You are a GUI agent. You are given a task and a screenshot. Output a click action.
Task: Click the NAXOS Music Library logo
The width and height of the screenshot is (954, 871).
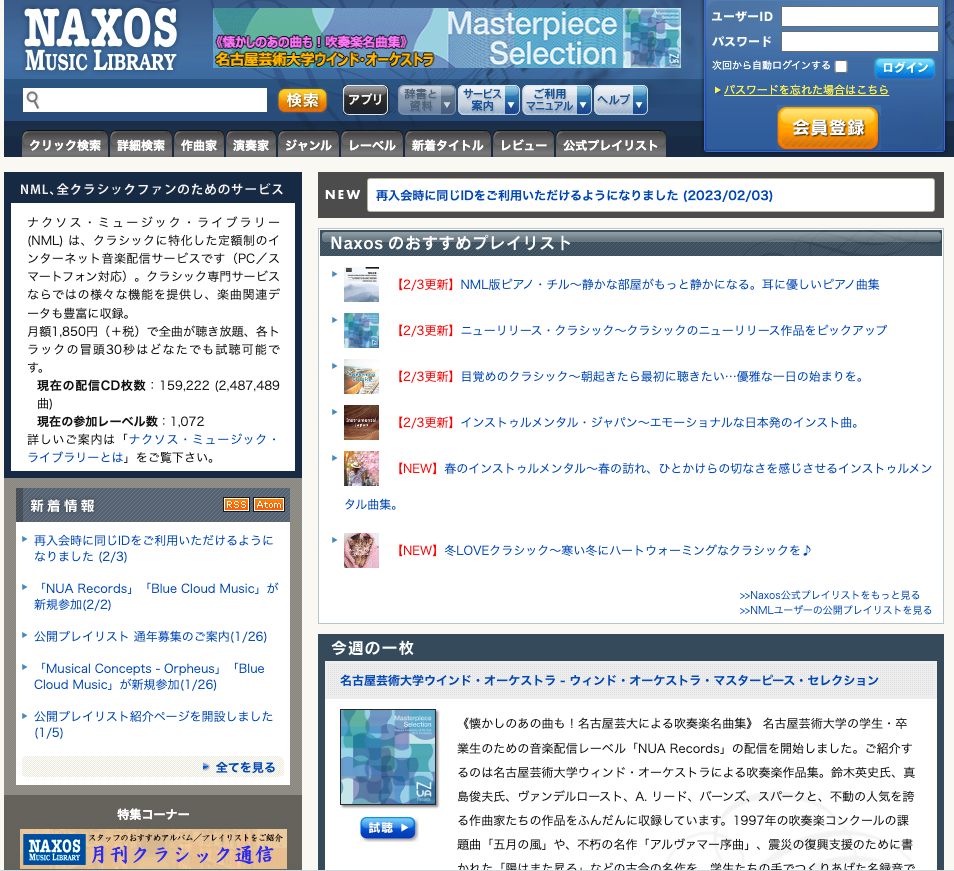coord(100,40)
